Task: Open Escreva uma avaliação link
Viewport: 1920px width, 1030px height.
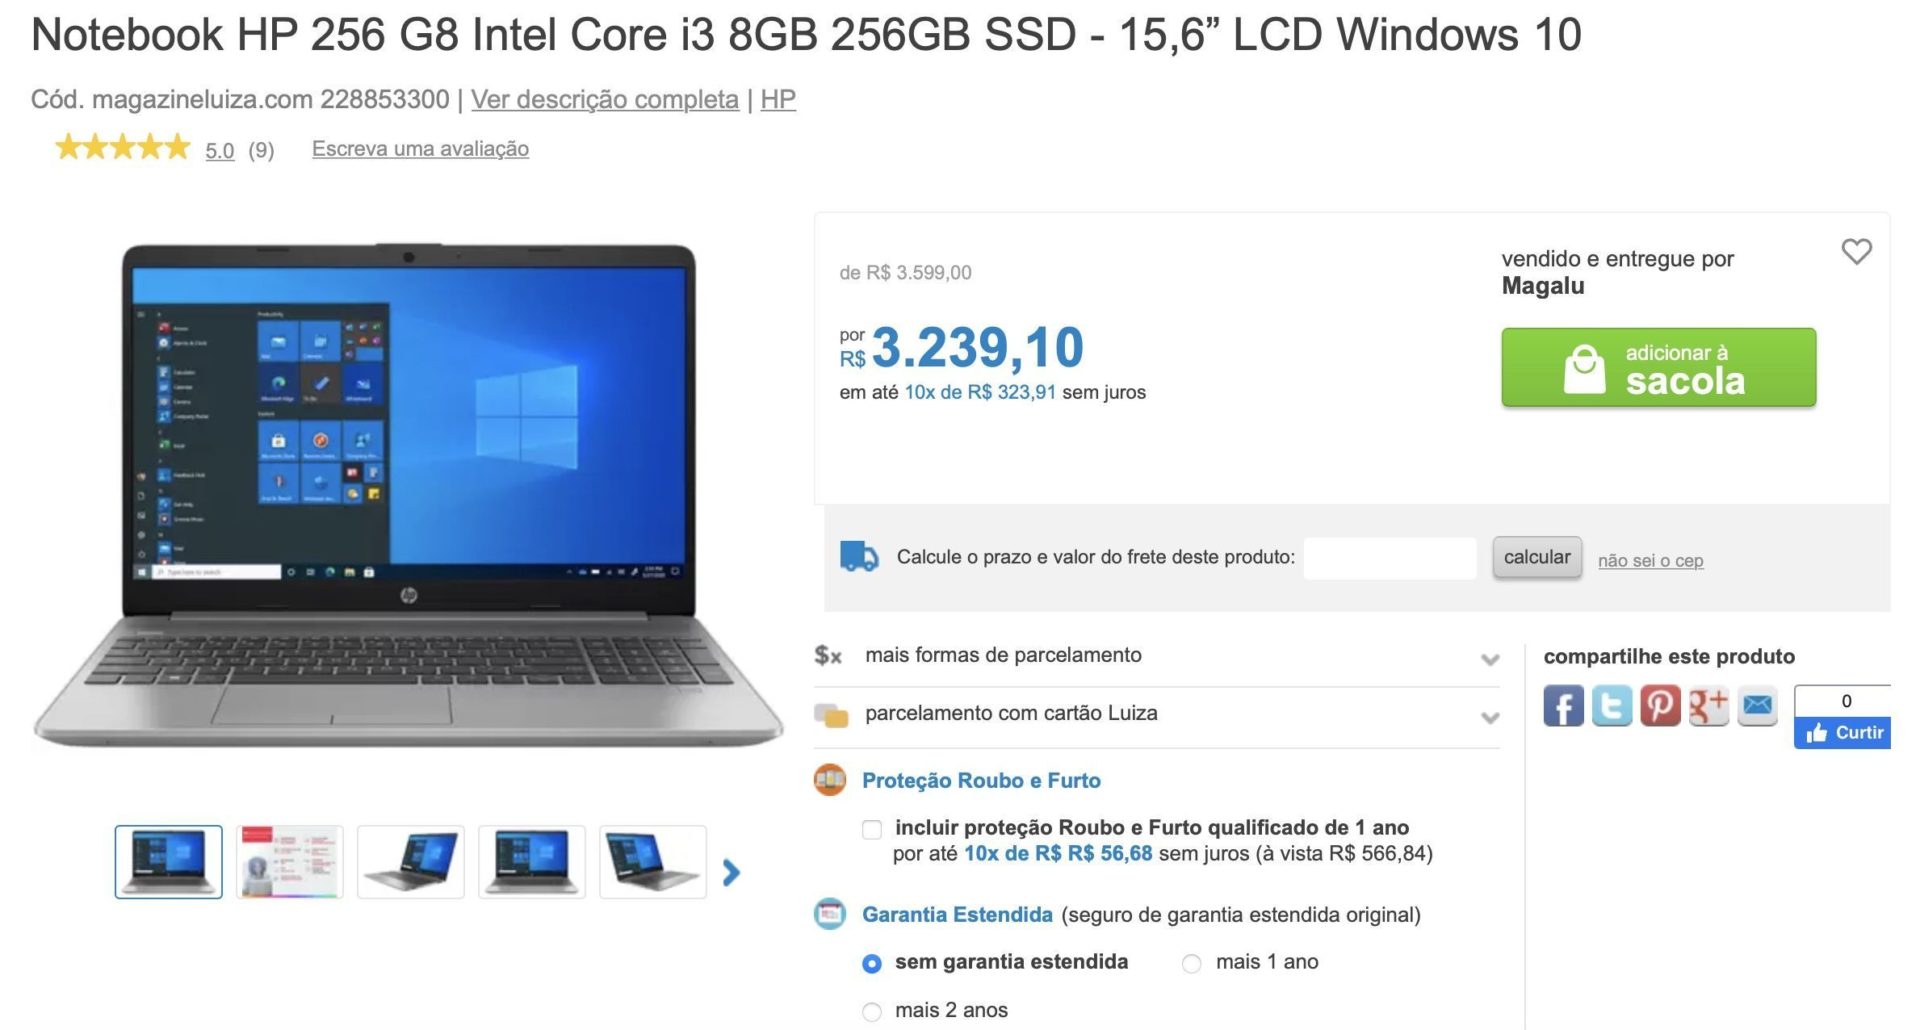Action: pos(420,149)
